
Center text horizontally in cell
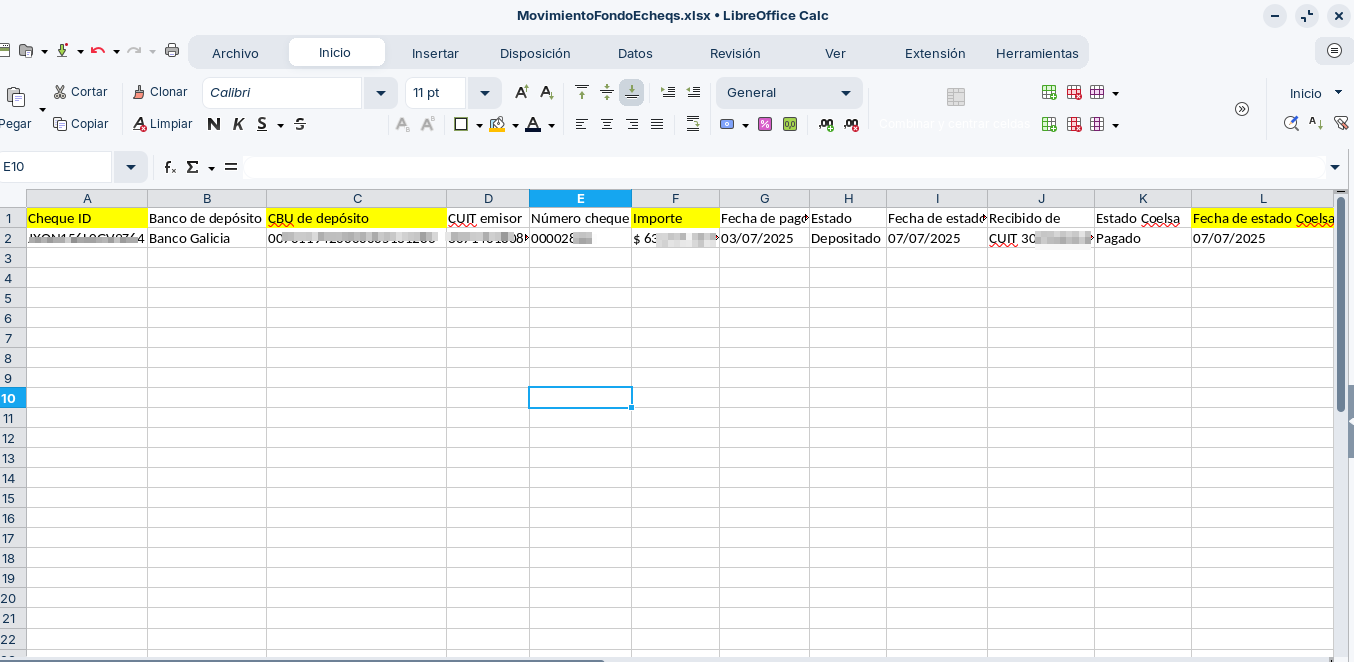pyautogui.click(x=607, y=124)
